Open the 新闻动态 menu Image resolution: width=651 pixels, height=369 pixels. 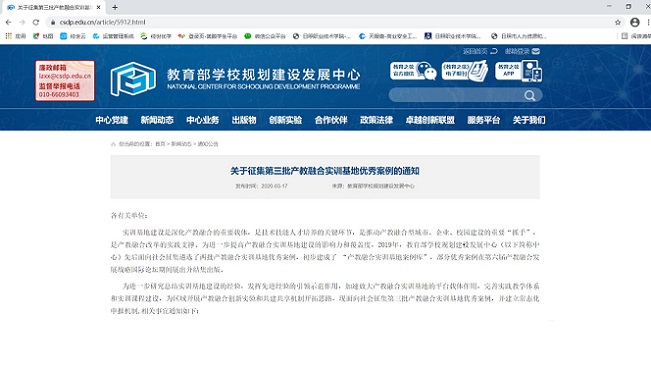[x=157, y=120]
